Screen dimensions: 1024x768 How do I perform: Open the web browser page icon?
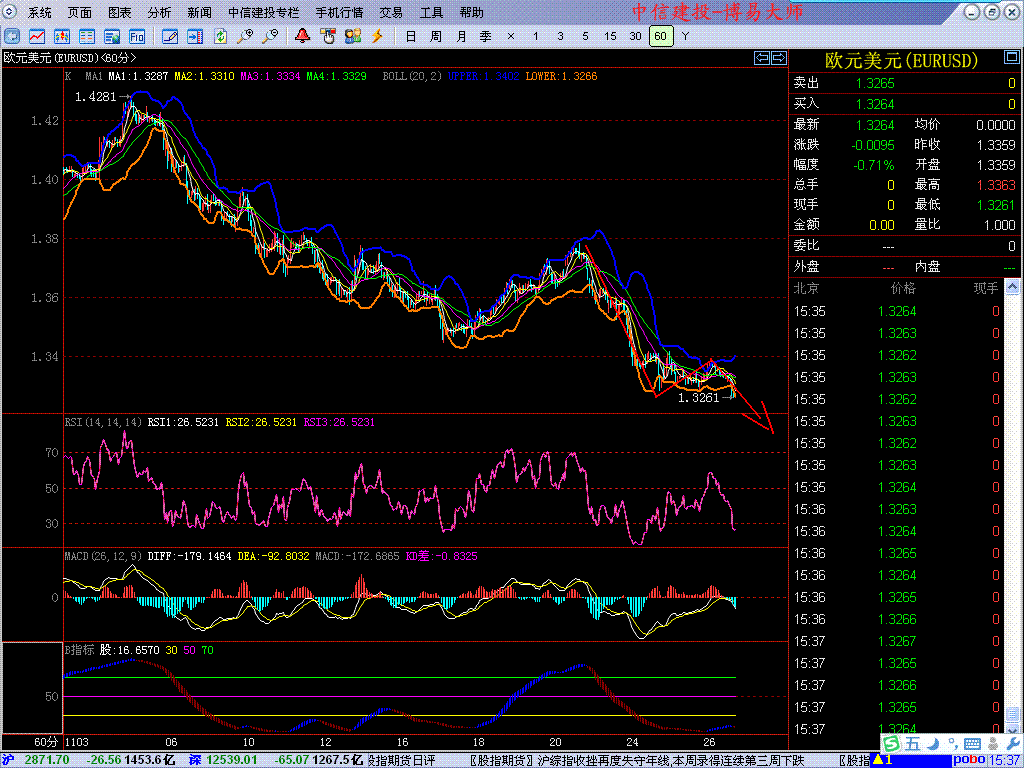(112, 37)
